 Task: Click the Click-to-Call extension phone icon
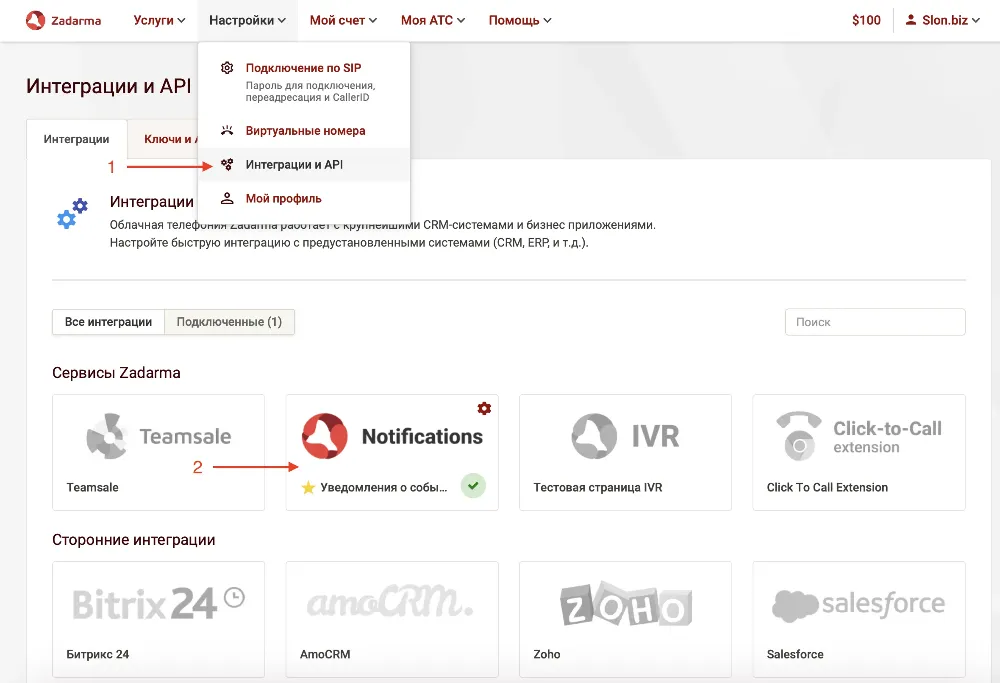[x=799, y=436]
